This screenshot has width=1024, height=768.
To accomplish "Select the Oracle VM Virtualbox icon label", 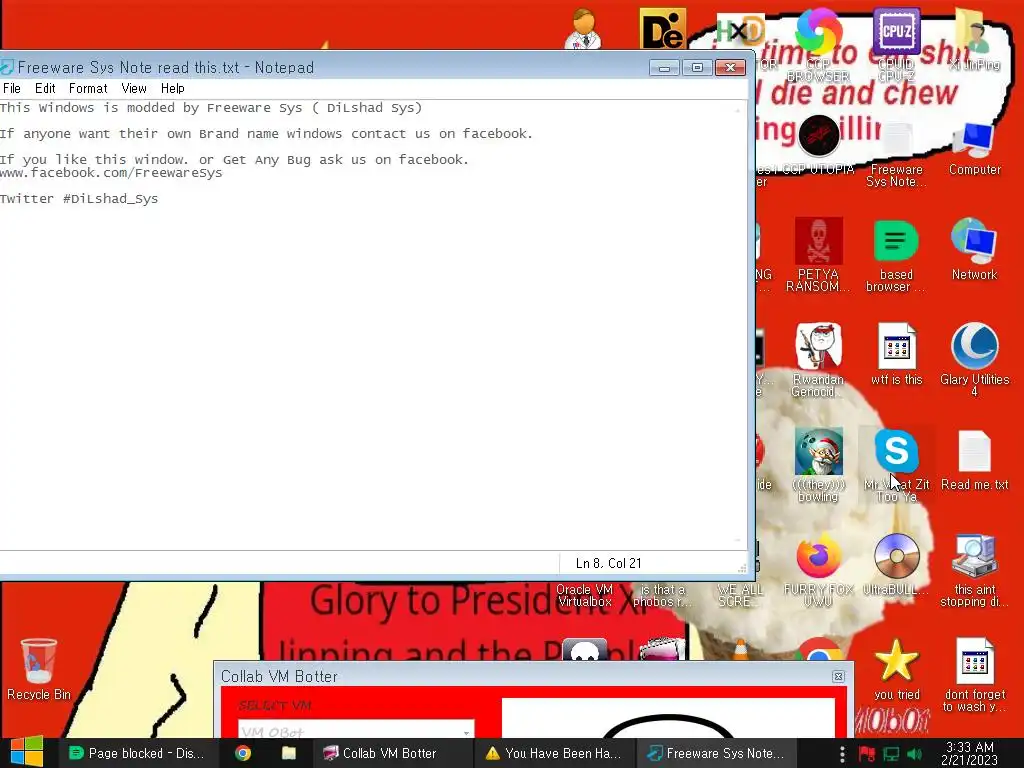I will point(584,596).
